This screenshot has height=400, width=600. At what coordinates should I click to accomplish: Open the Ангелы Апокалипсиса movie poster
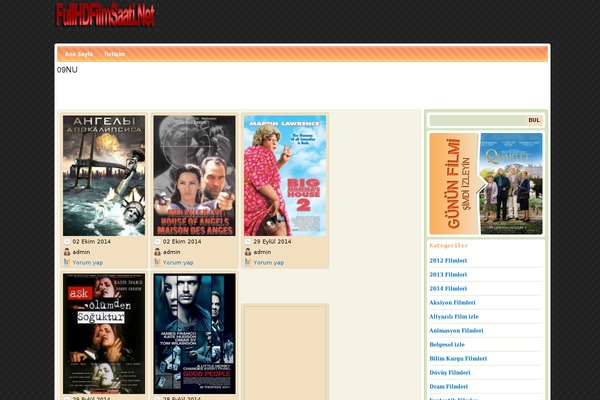tap(104, 175)
